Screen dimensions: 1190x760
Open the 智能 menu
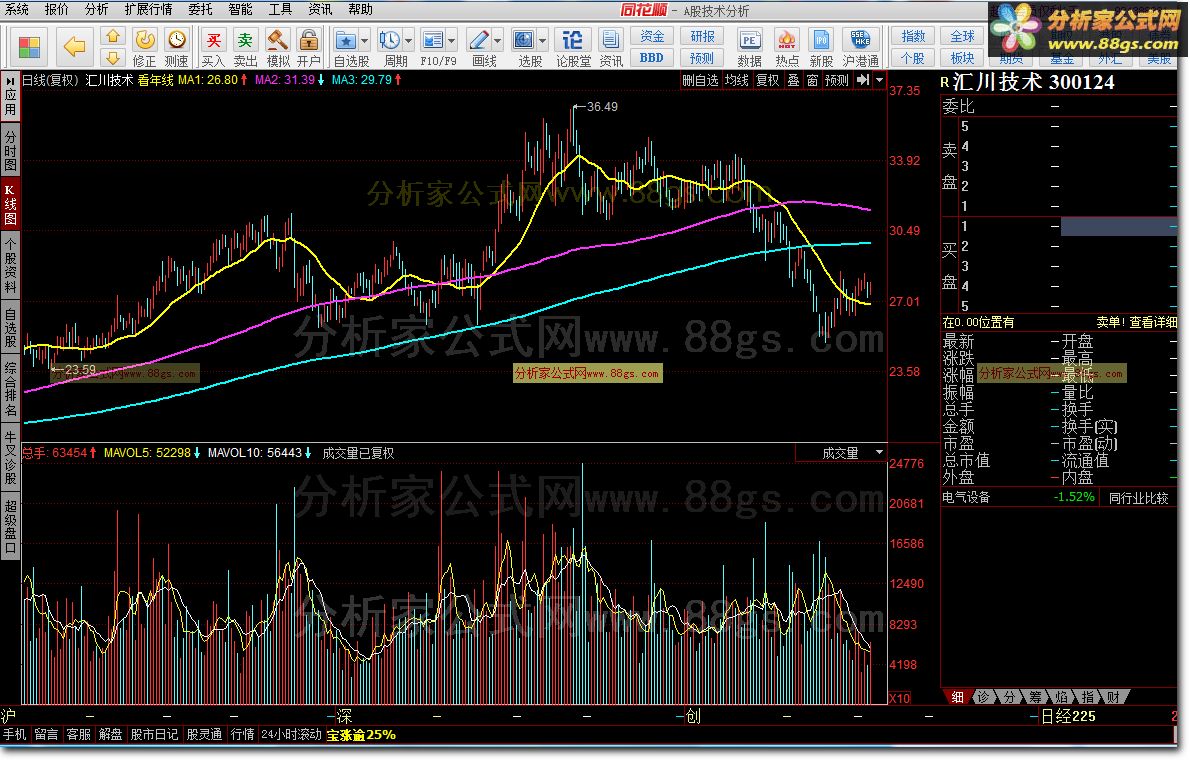[240, 9]
